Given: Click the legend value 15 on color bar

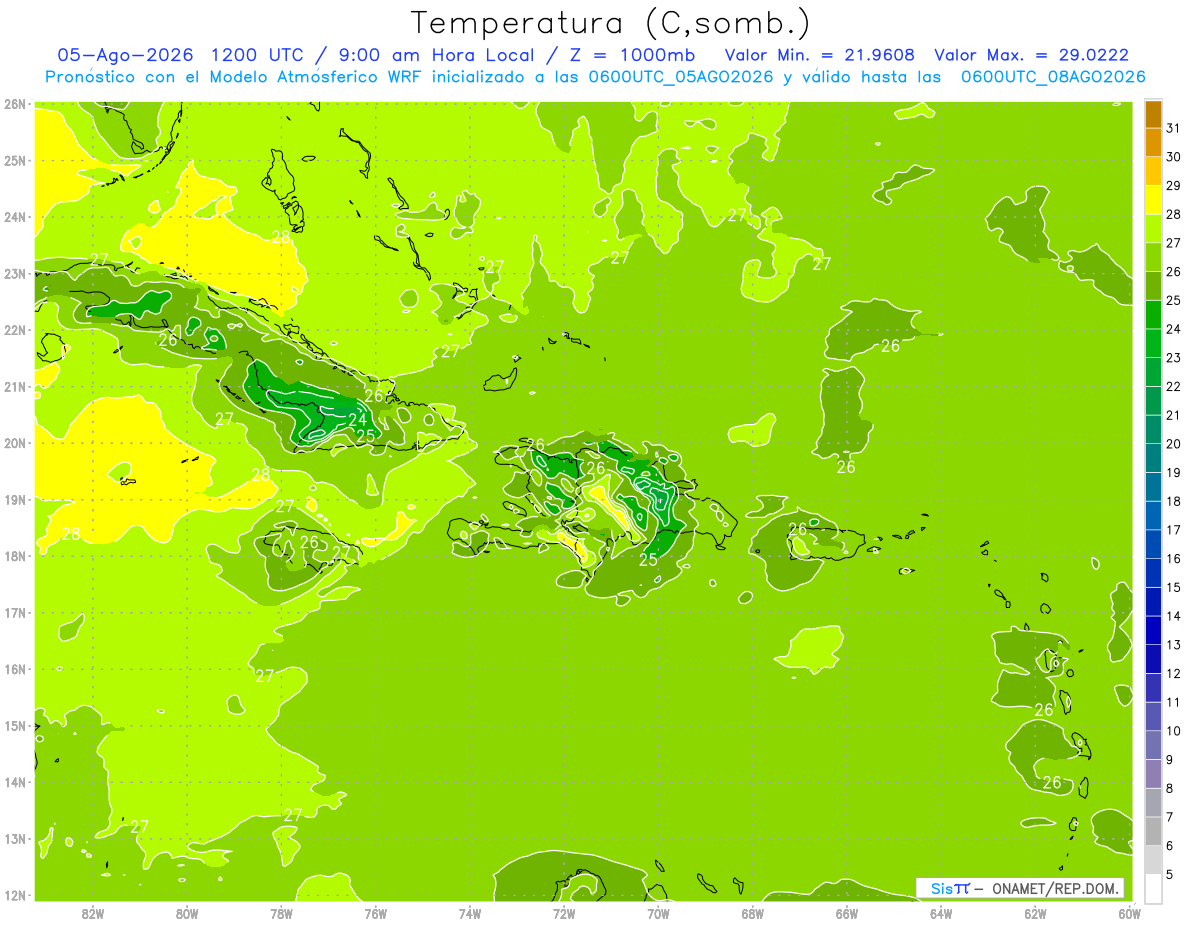Looking at the screenshot, I should coord(1174,587).
